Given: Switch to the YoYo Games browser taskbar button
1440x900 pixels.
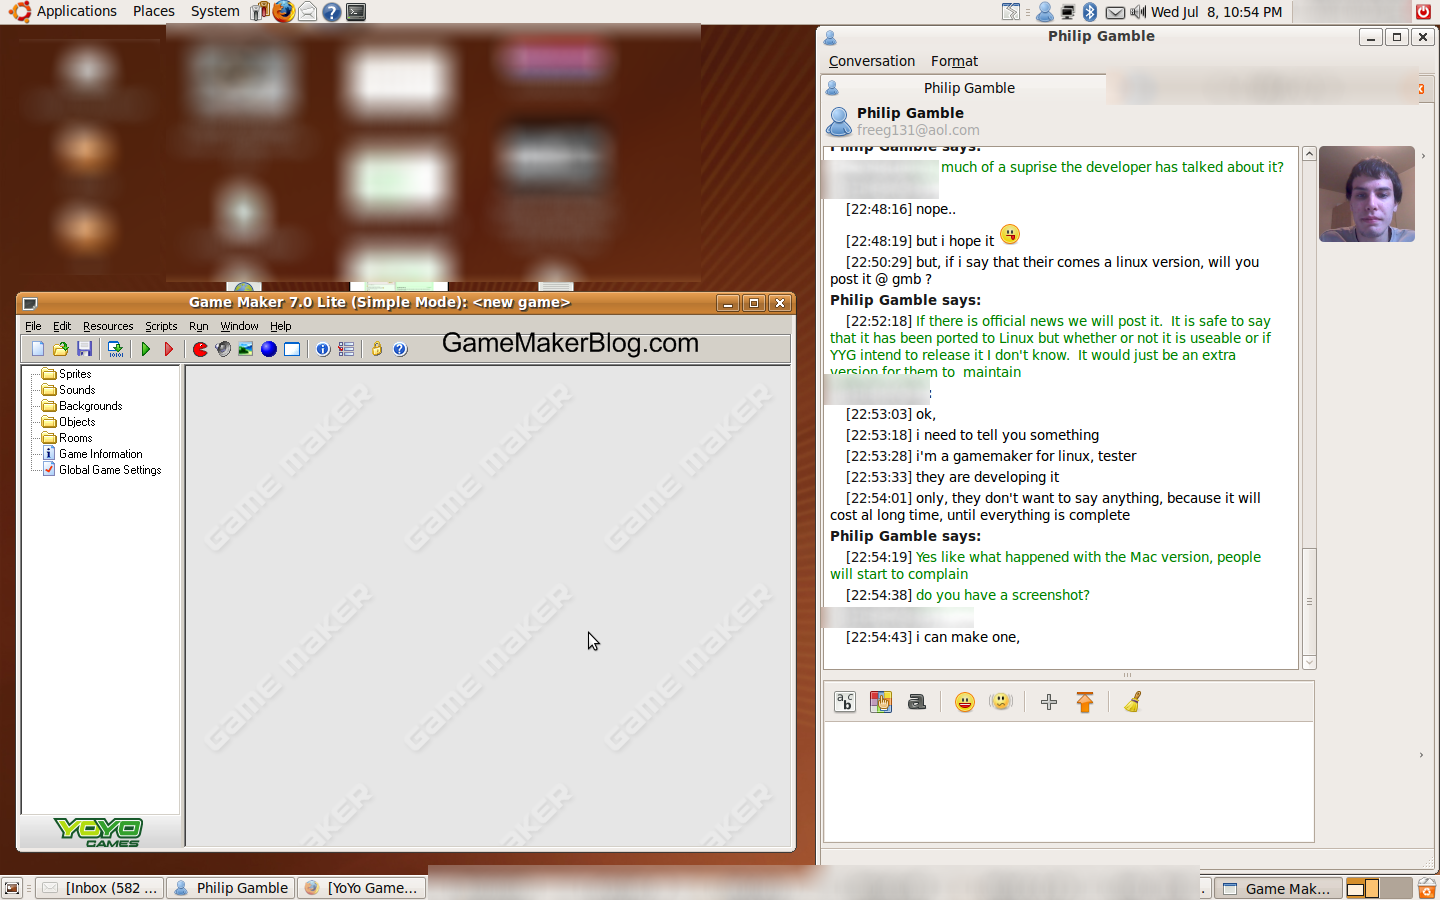Looking at the screenshot, I should tap(362, 888).
